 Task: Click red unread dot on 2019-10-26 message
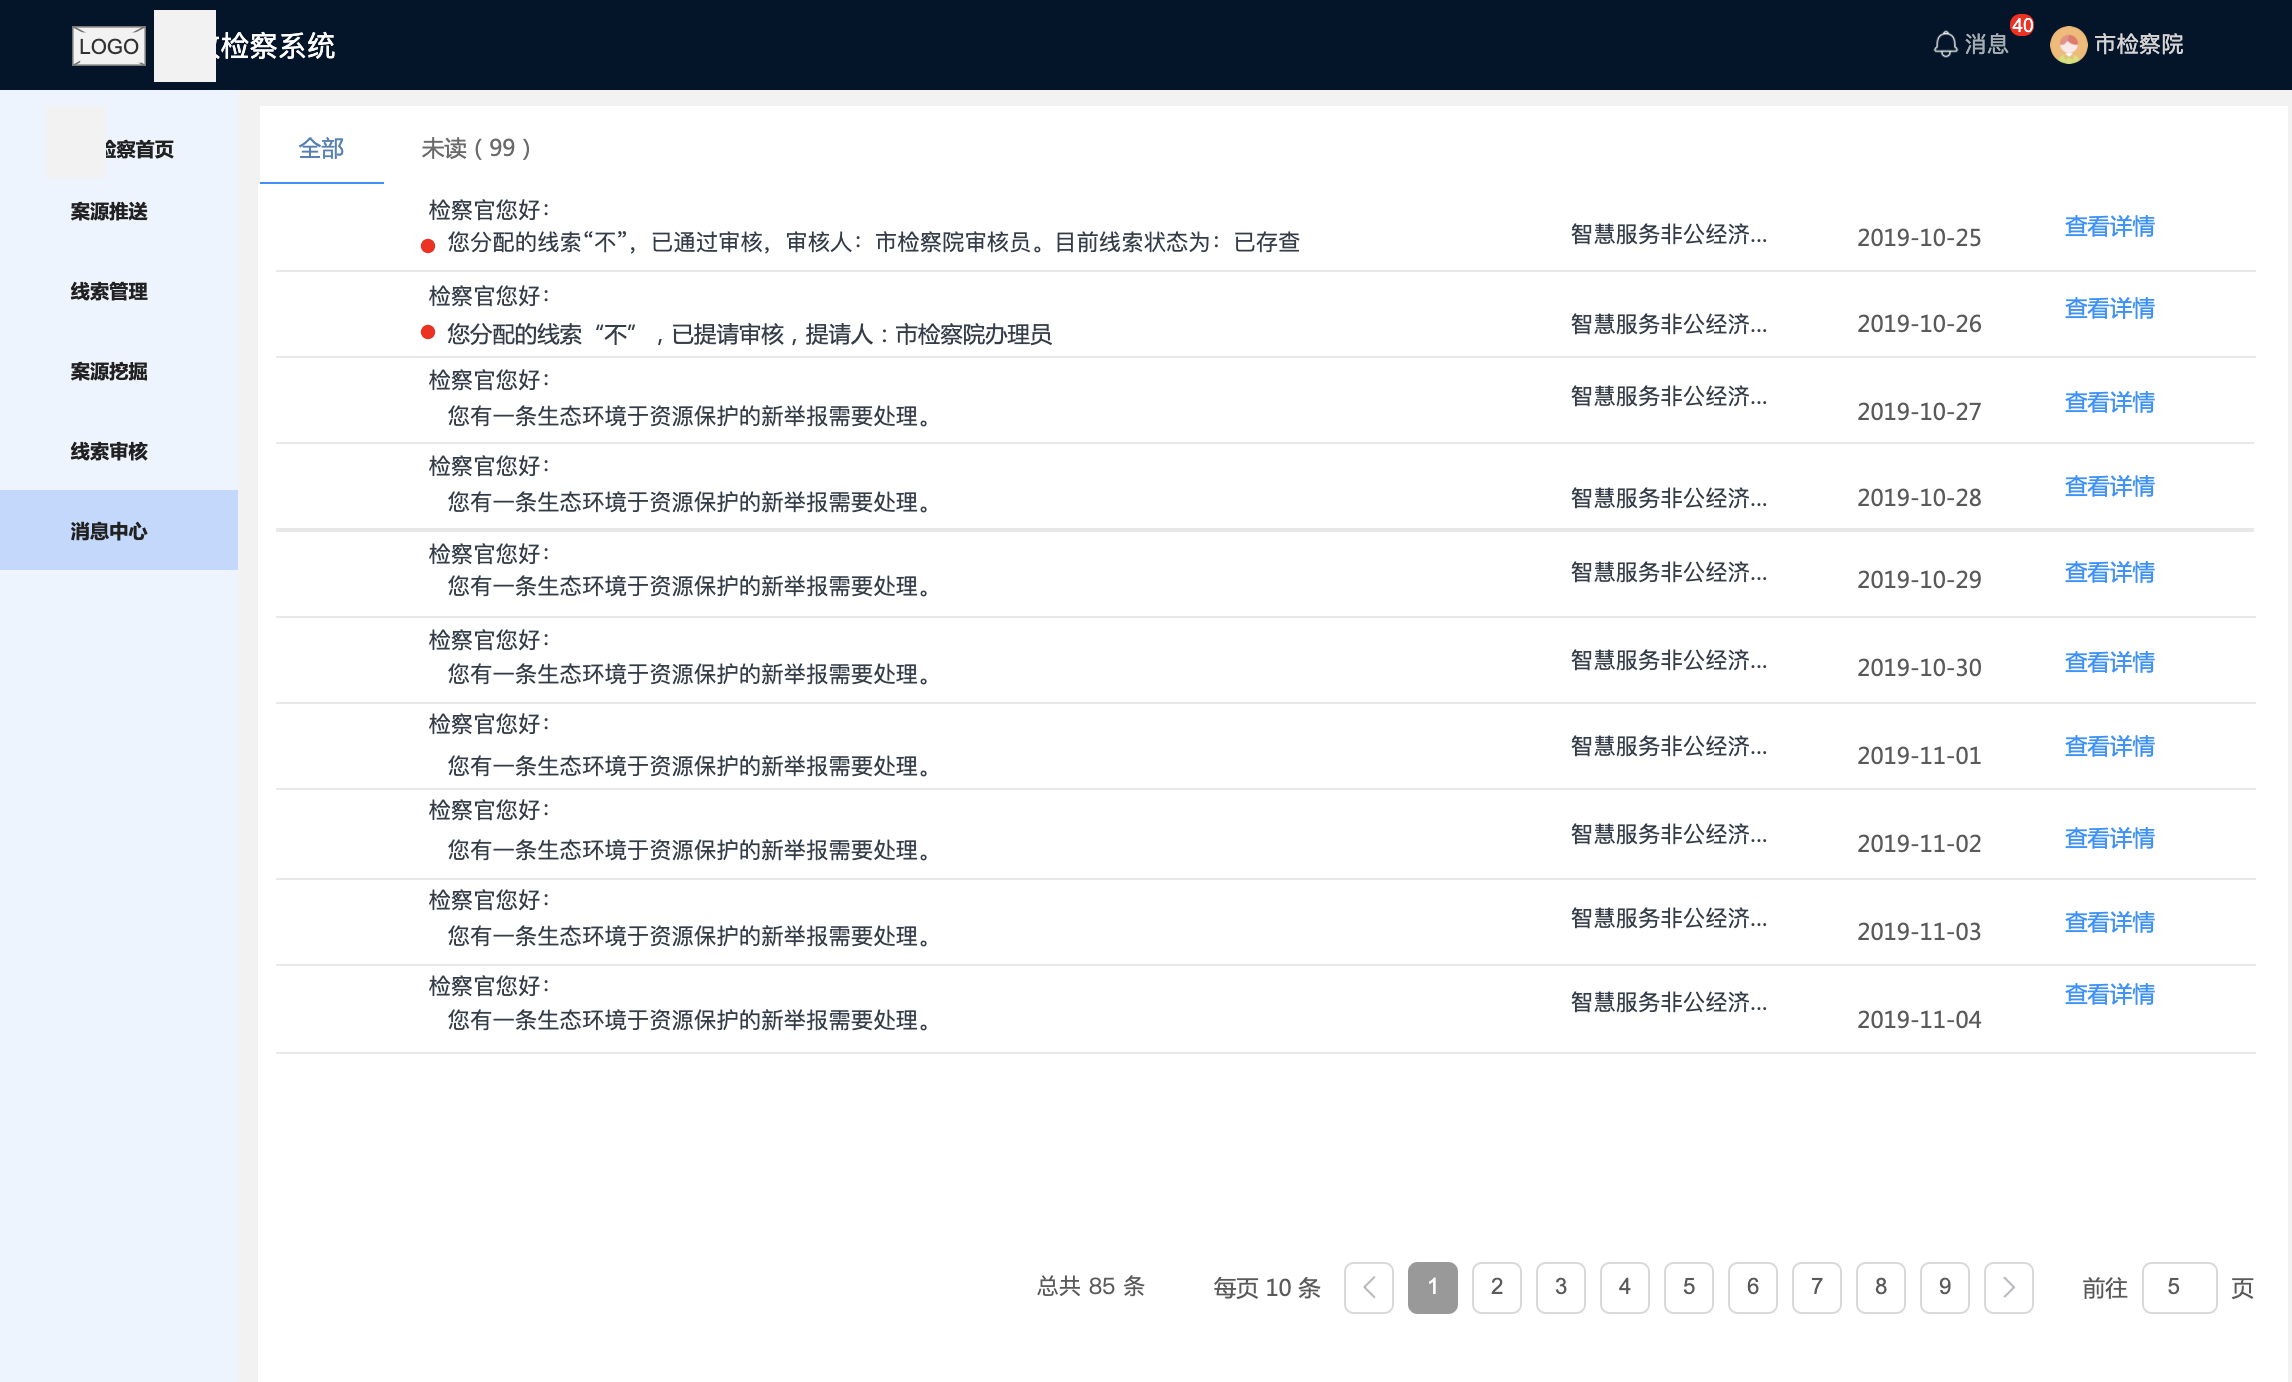pos(428,332)
